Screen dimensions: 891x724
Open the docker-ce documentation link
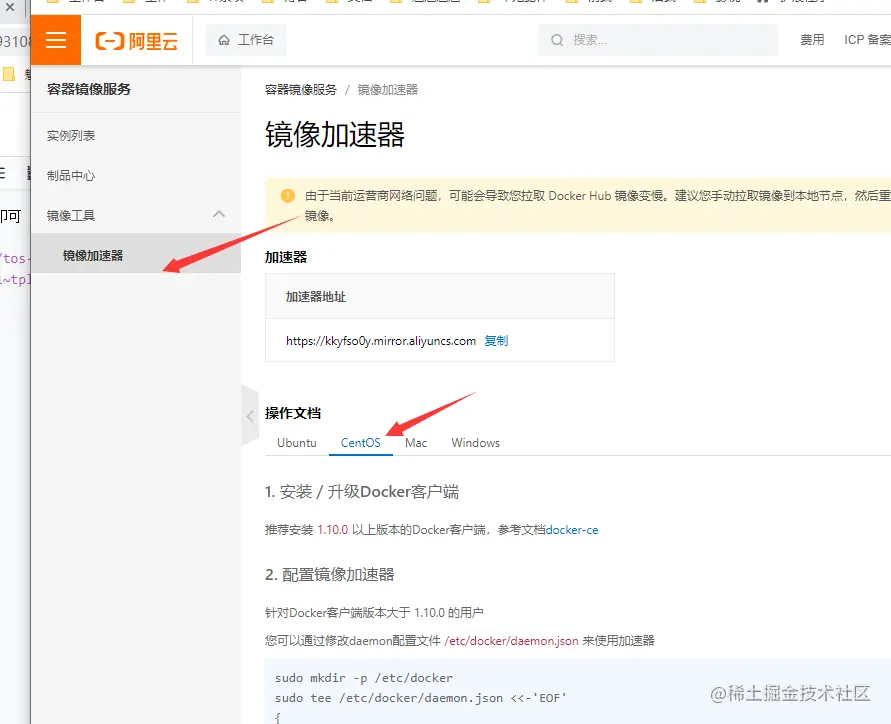pos(572,530)
